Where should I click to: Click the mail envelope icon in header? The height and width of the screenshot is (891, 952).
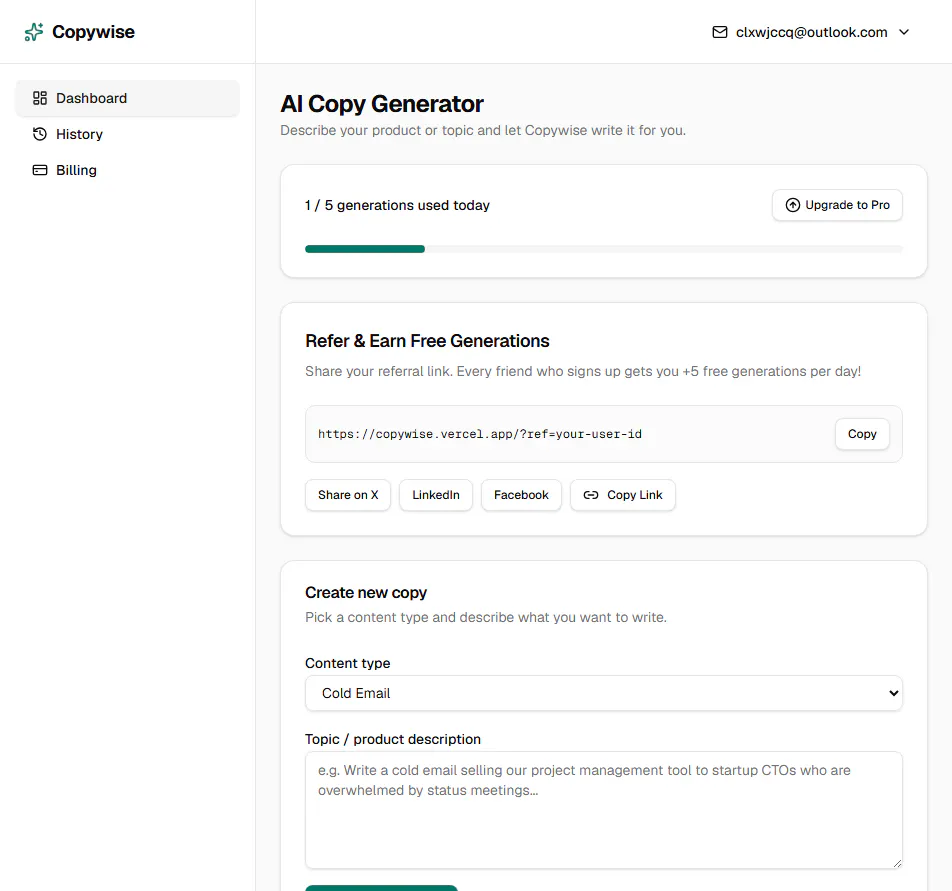(x=719, y=32)
